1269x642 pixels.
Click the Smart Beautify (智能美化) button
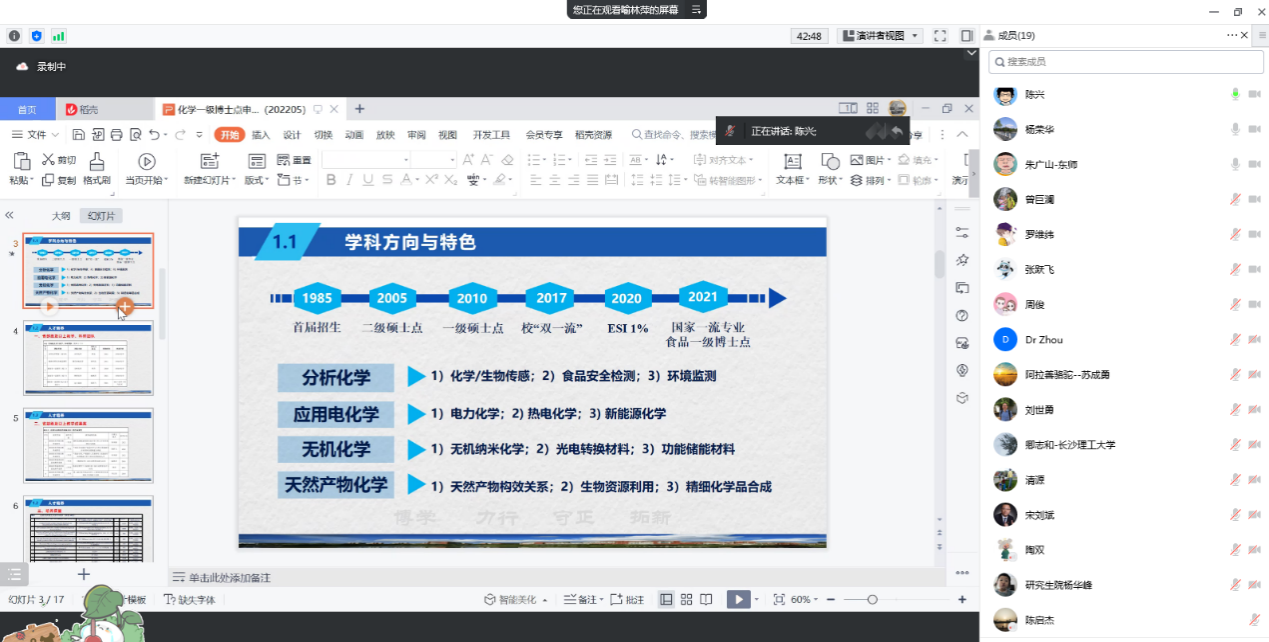click(516, 599)
